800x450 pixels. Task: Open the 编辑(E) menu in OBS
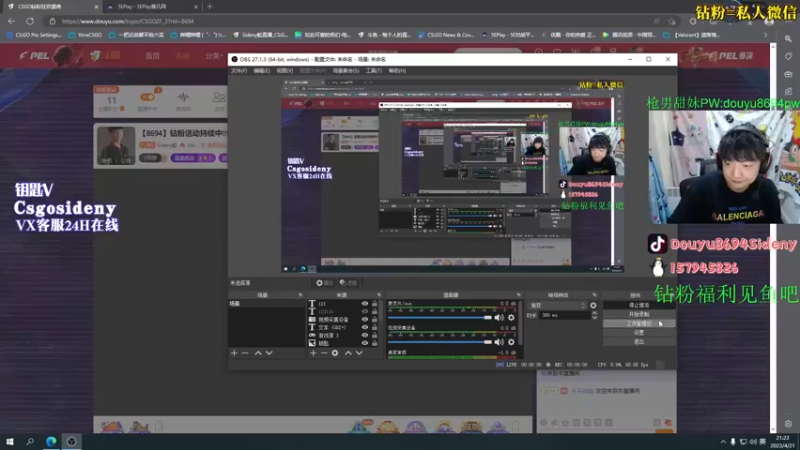[x=261, y=70]
